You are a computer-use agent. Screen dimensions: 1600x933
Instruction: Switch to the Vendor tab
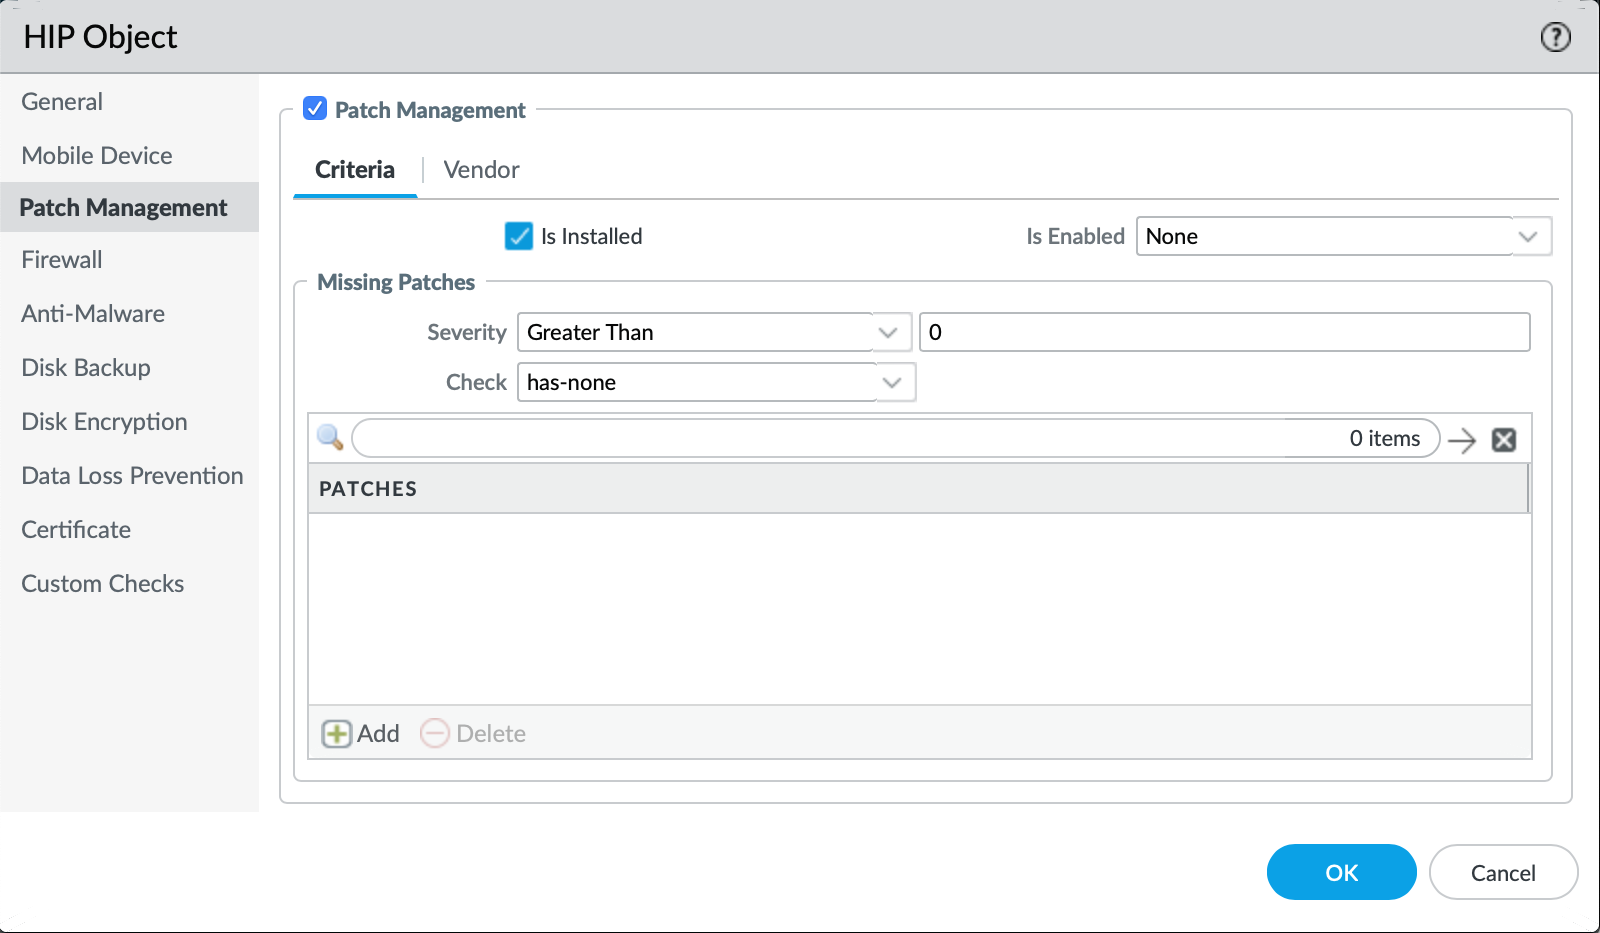coord(481,170)
